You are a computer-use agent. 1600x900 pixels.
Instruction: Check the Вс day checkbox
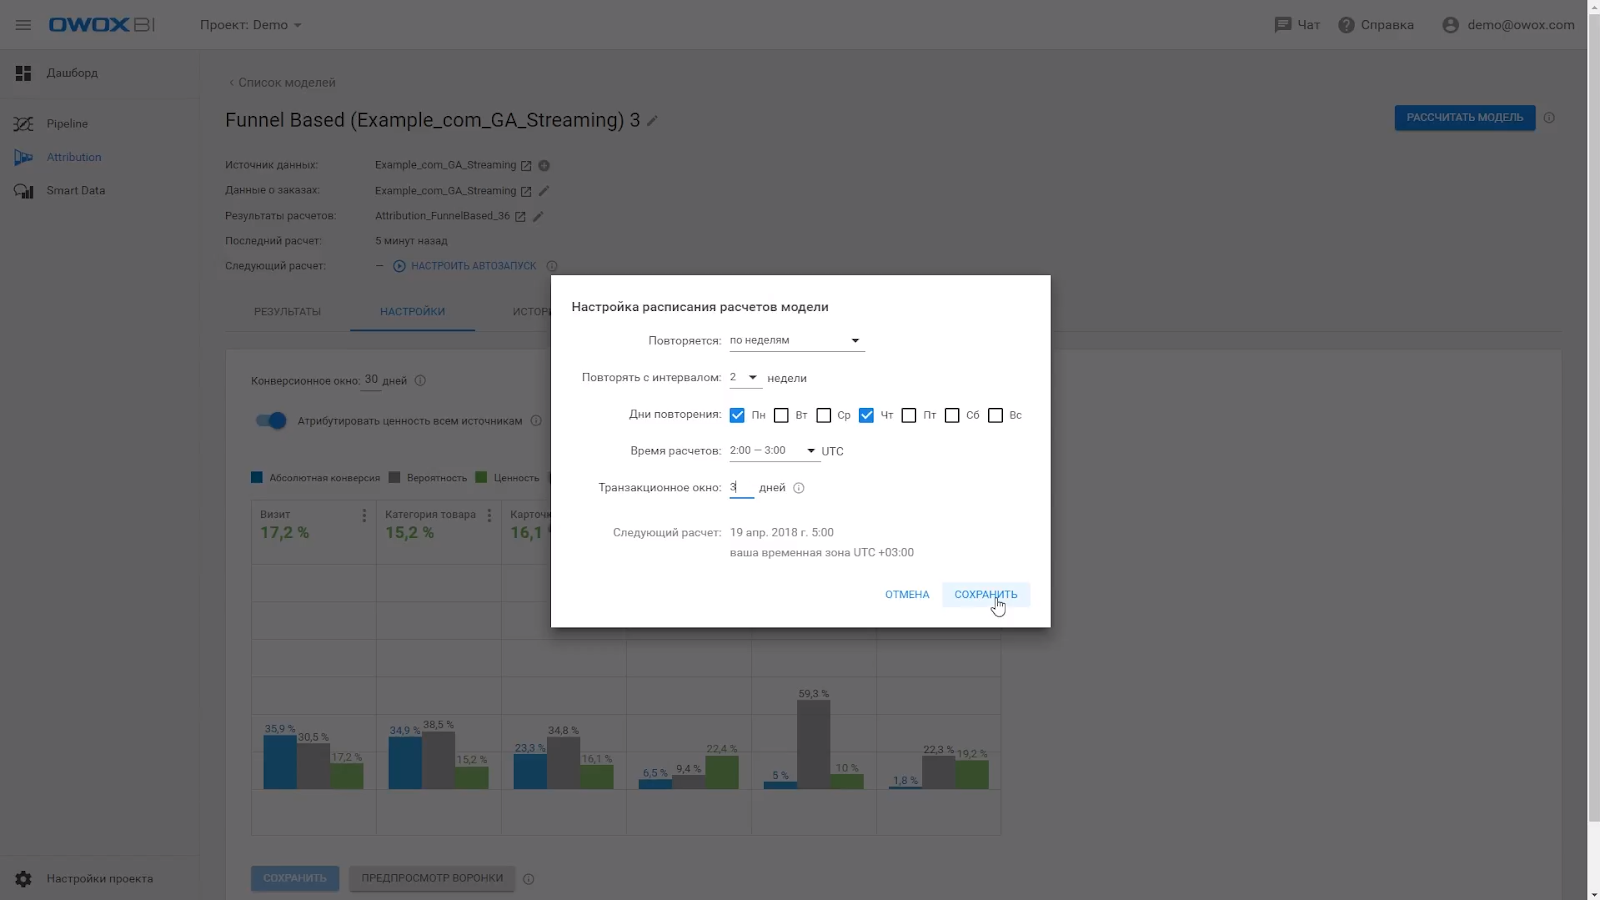point(995,415)
